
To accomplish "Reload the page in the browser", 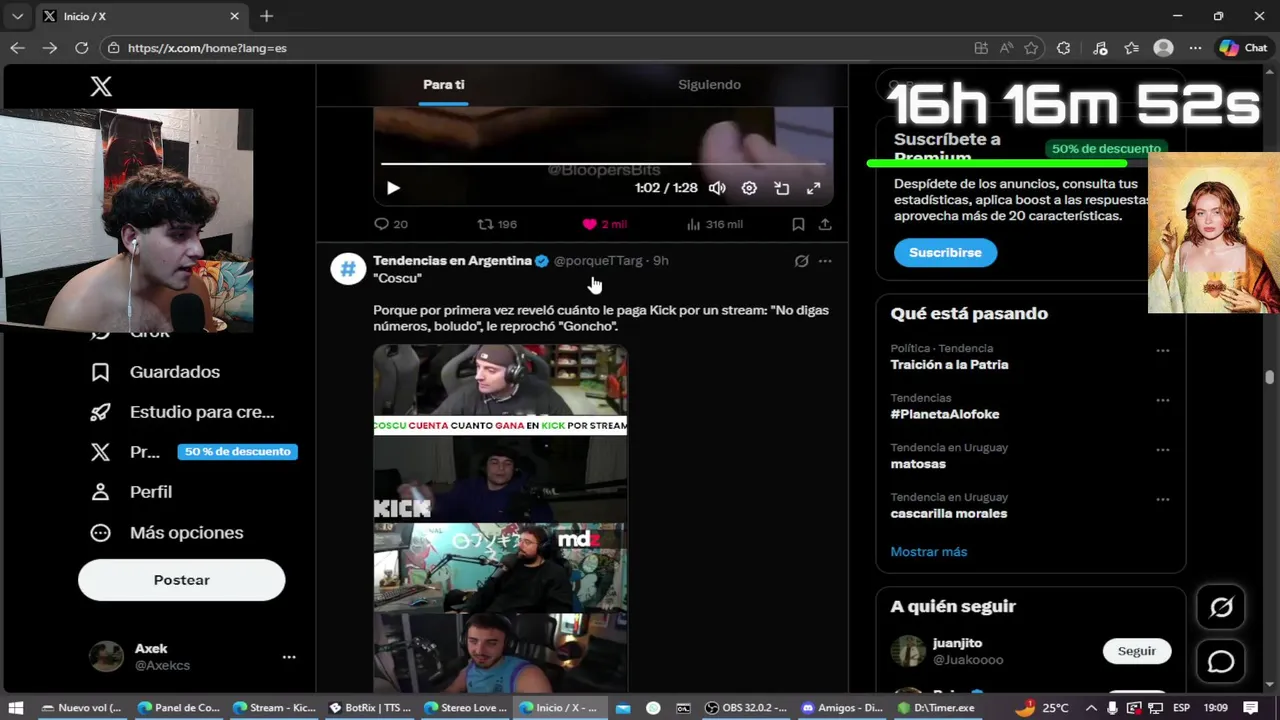I will (82, 48).
